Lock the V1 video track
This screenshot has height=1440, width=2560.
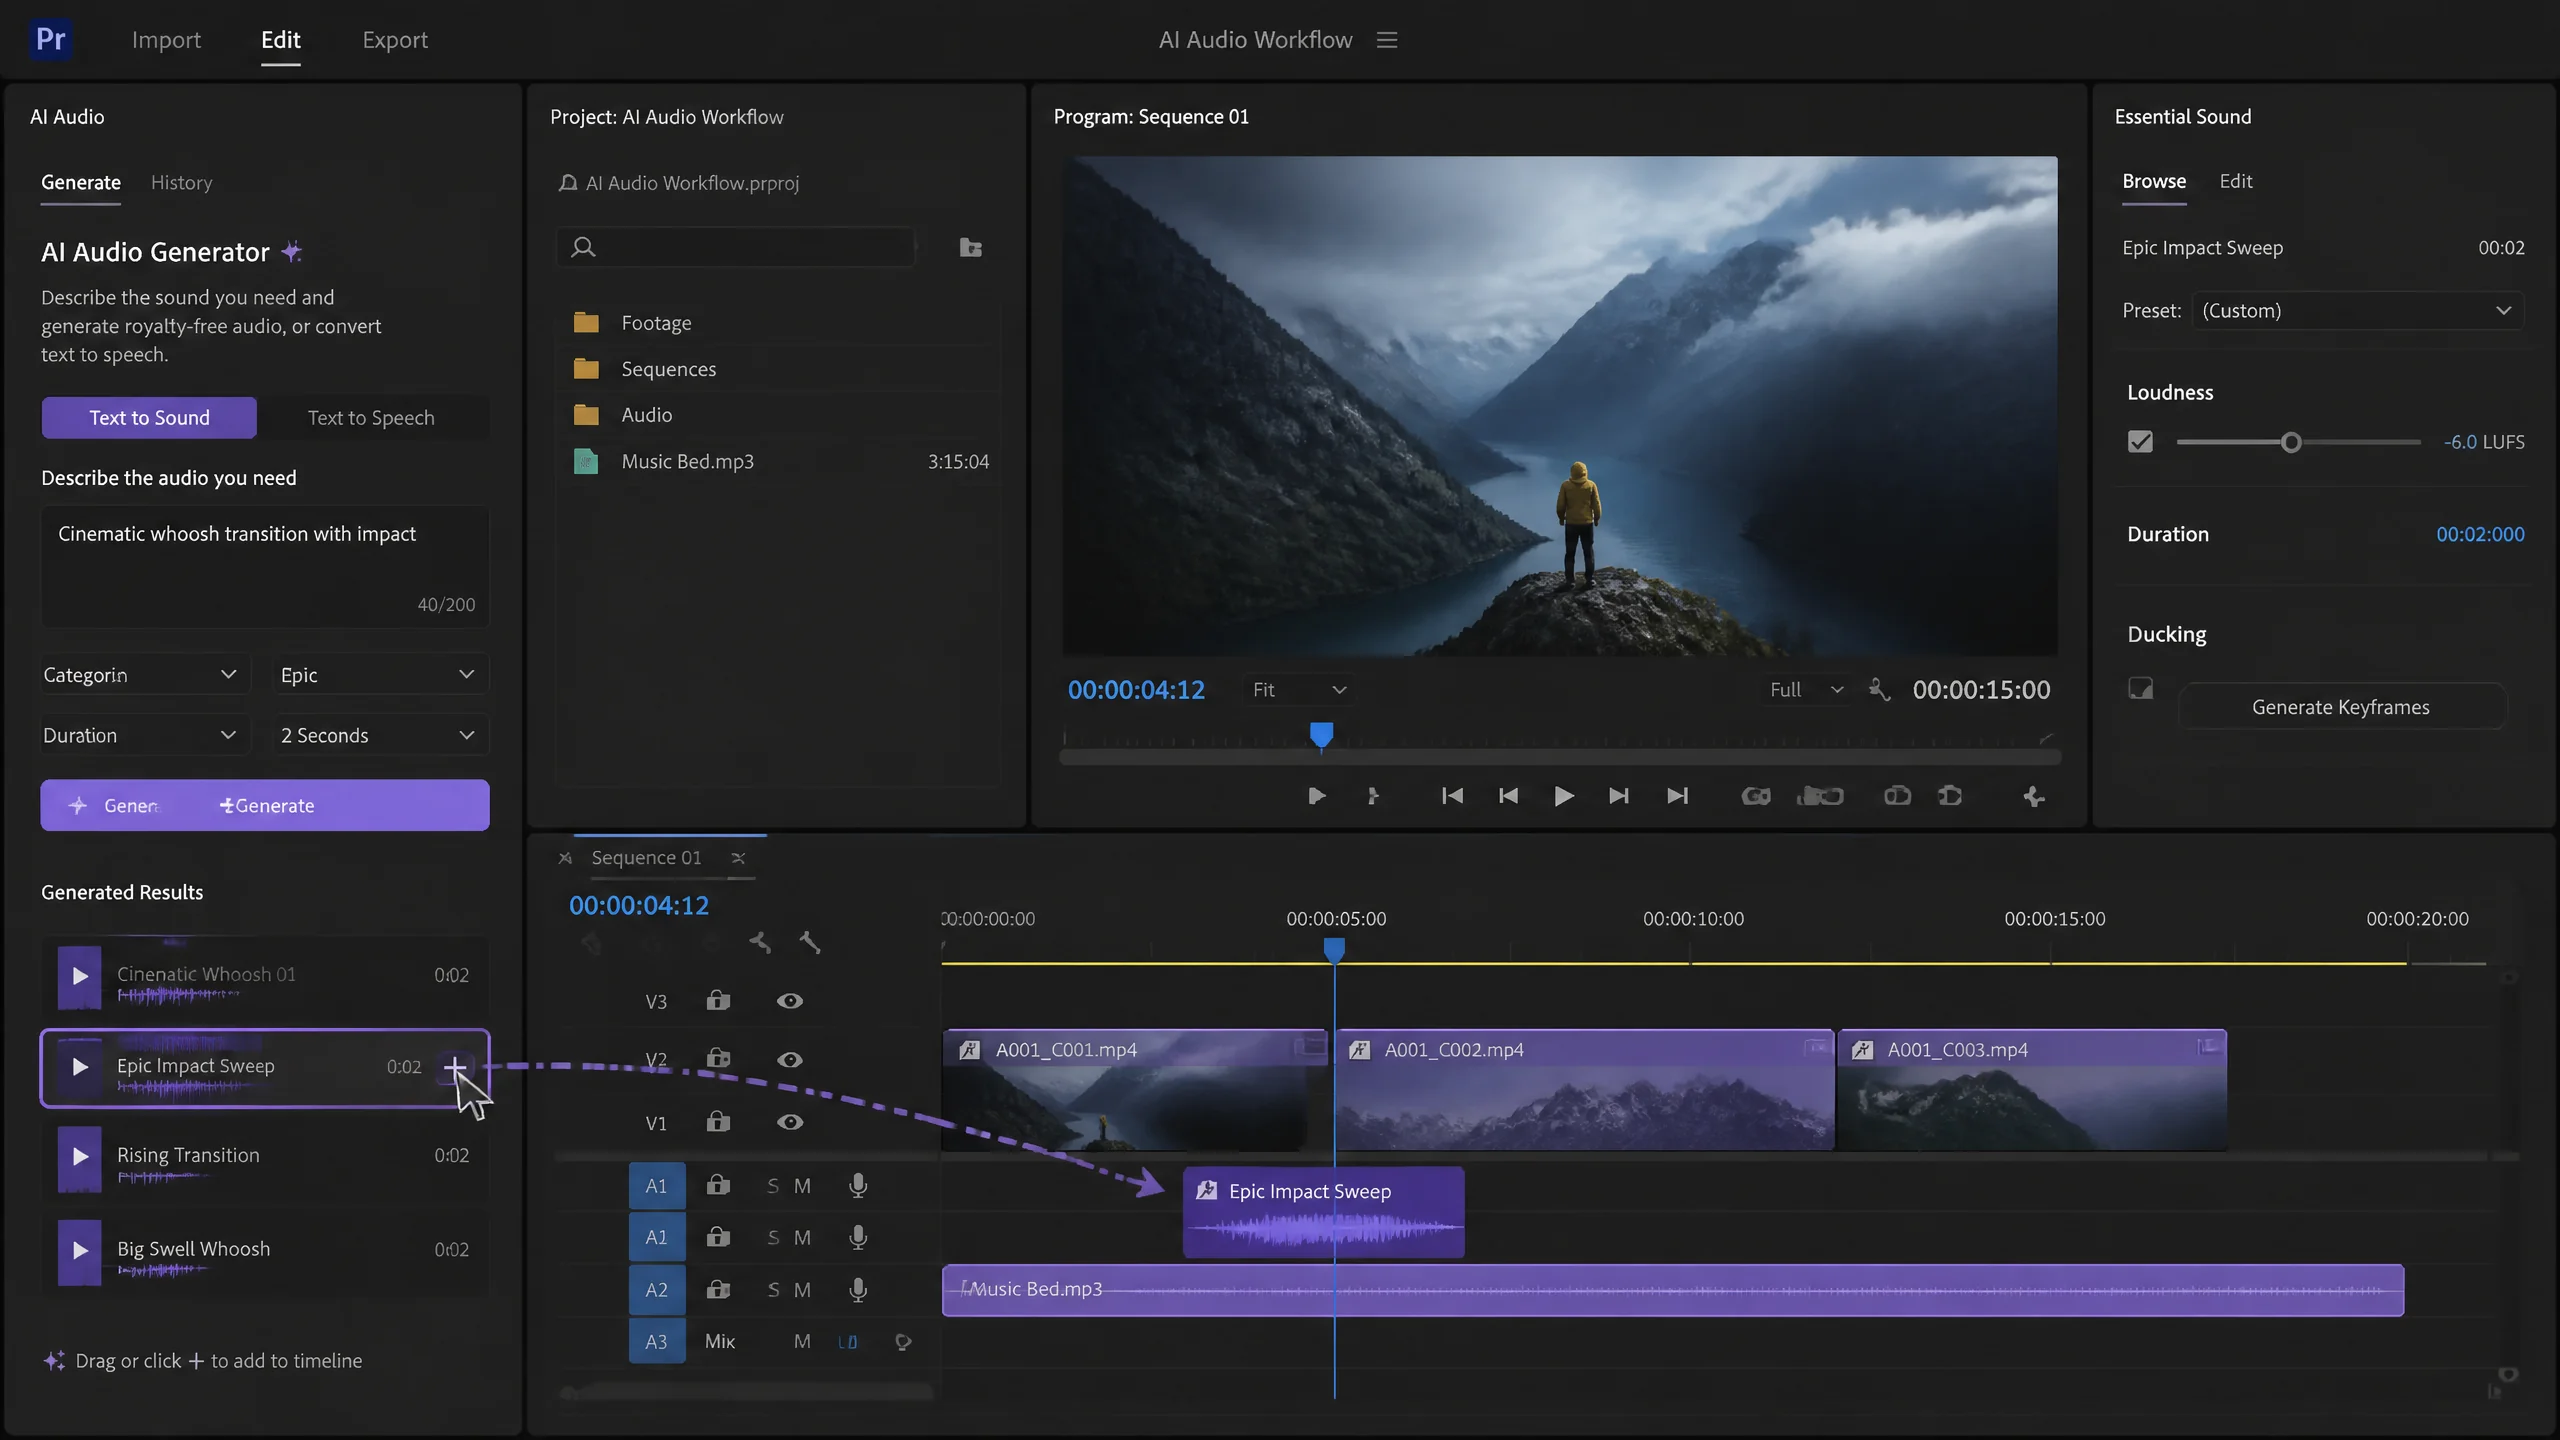(x=718, y=1121)
